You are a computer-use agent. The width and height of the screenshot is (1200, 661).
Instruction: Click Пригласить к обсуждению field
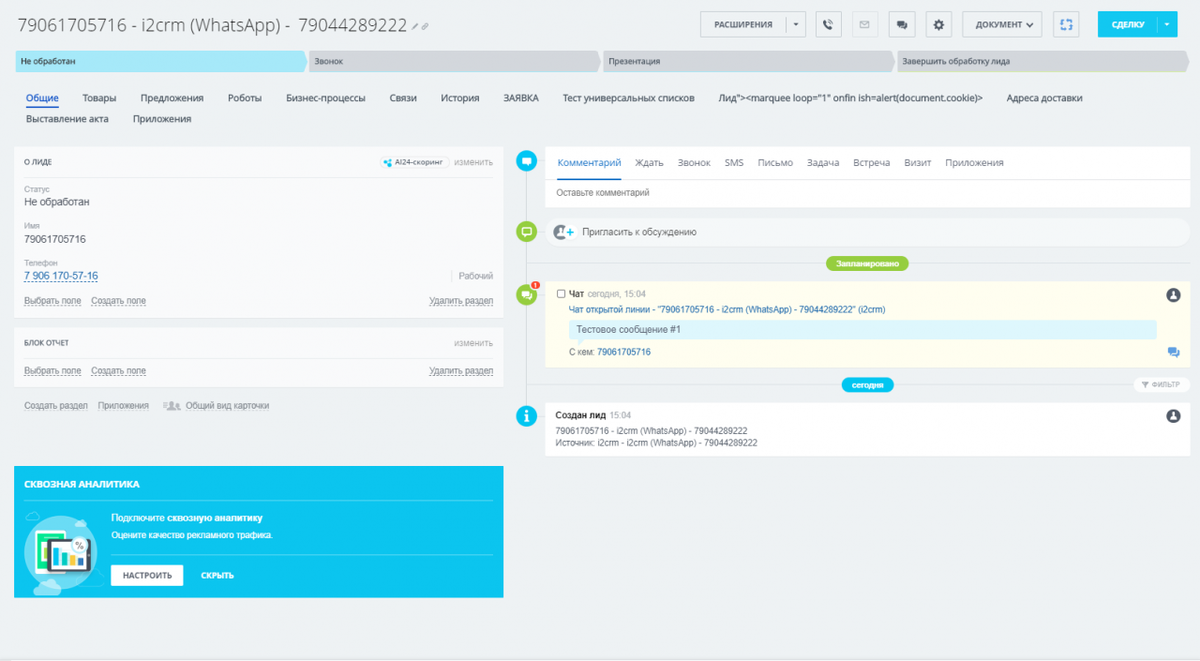point(867,232)
